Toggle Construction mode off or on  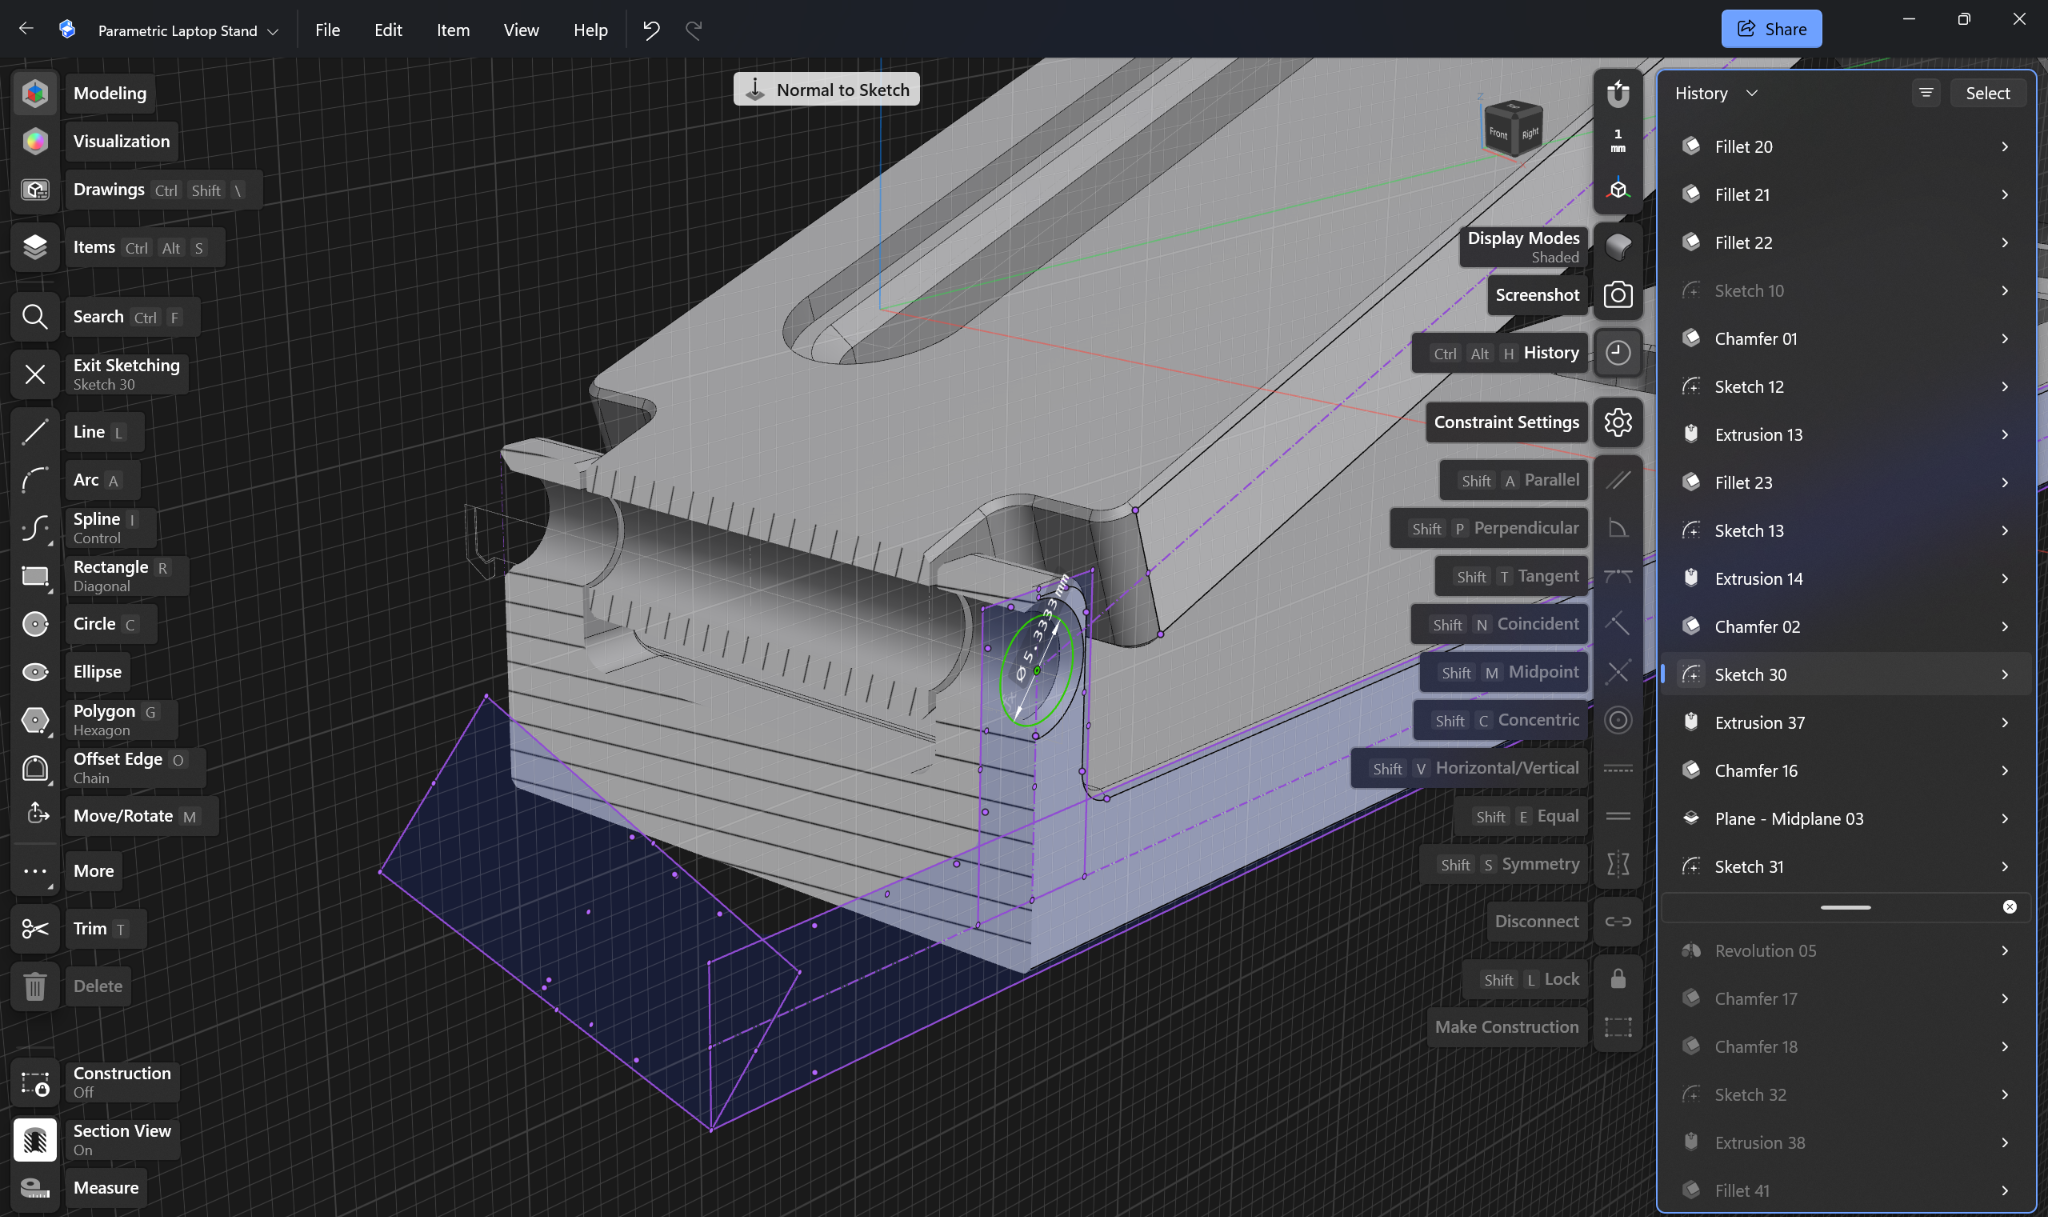35,1082
